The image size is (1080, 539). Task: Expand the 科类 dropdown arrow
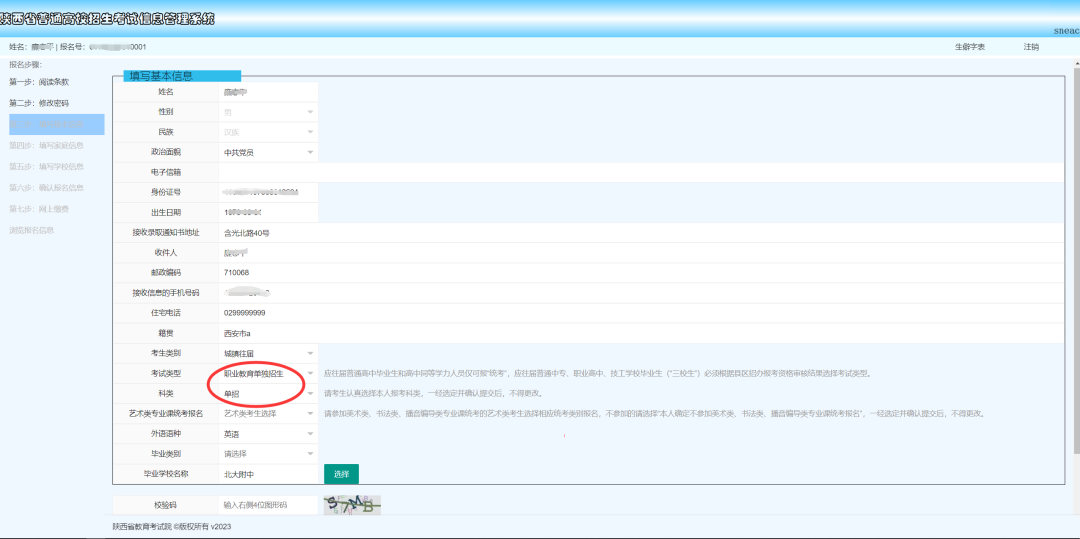(310, 394)
